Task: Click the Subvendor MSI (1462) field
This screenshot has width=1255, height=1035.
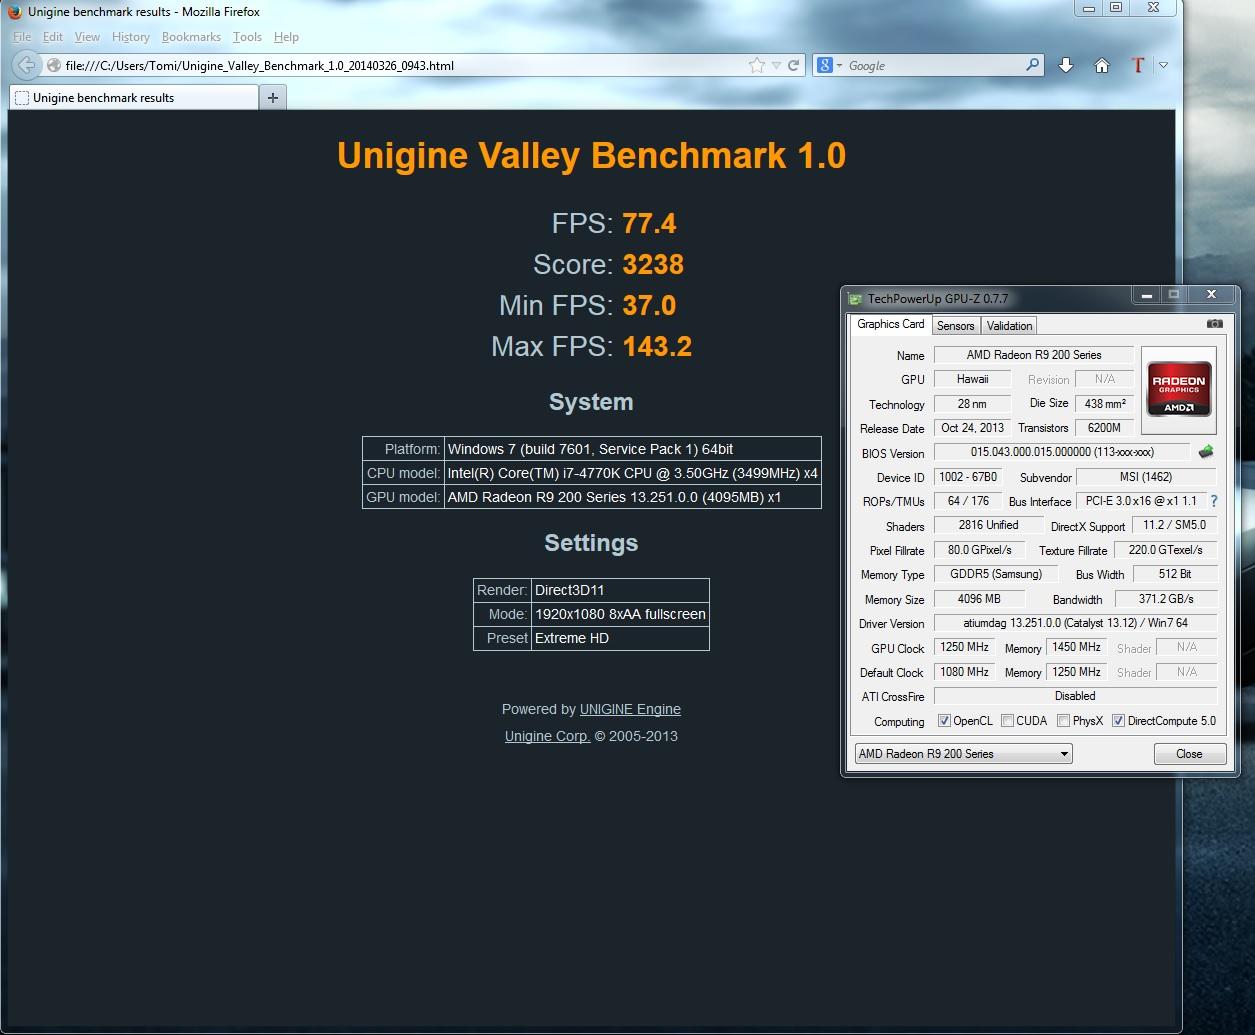Action: pos(1146,477)
